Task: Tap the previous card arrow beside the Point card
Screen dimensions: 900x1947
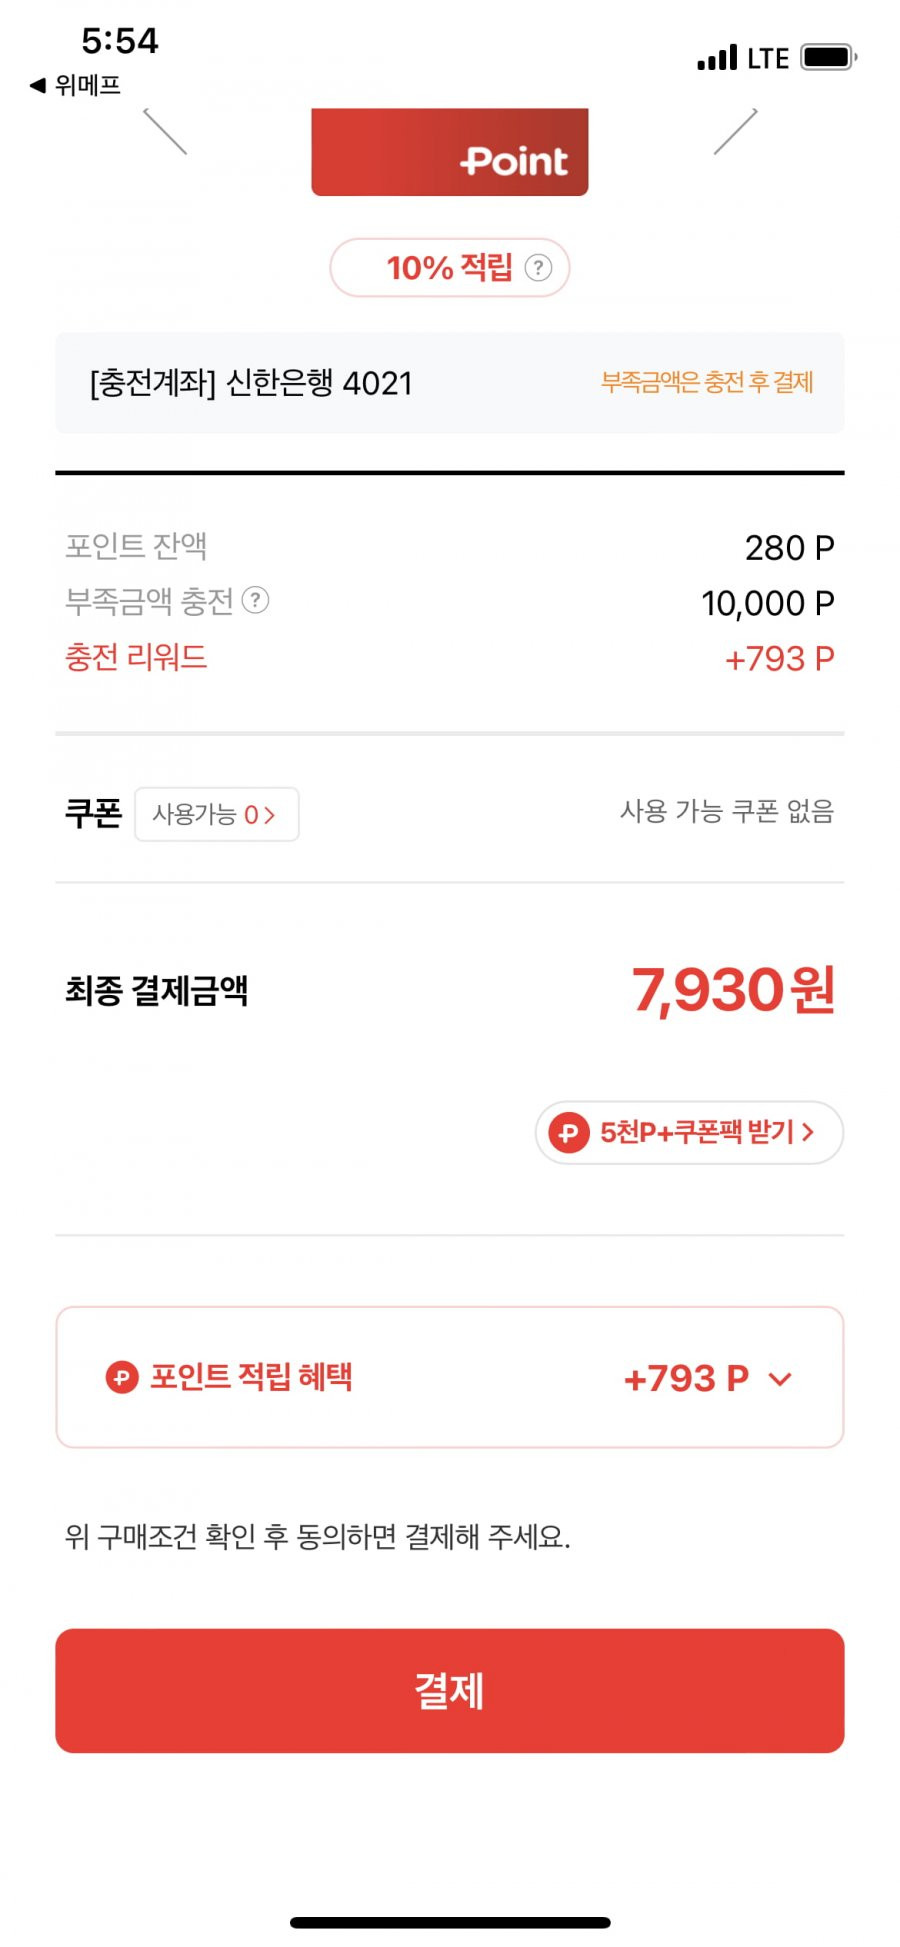Action: click(x=165, y=131)
